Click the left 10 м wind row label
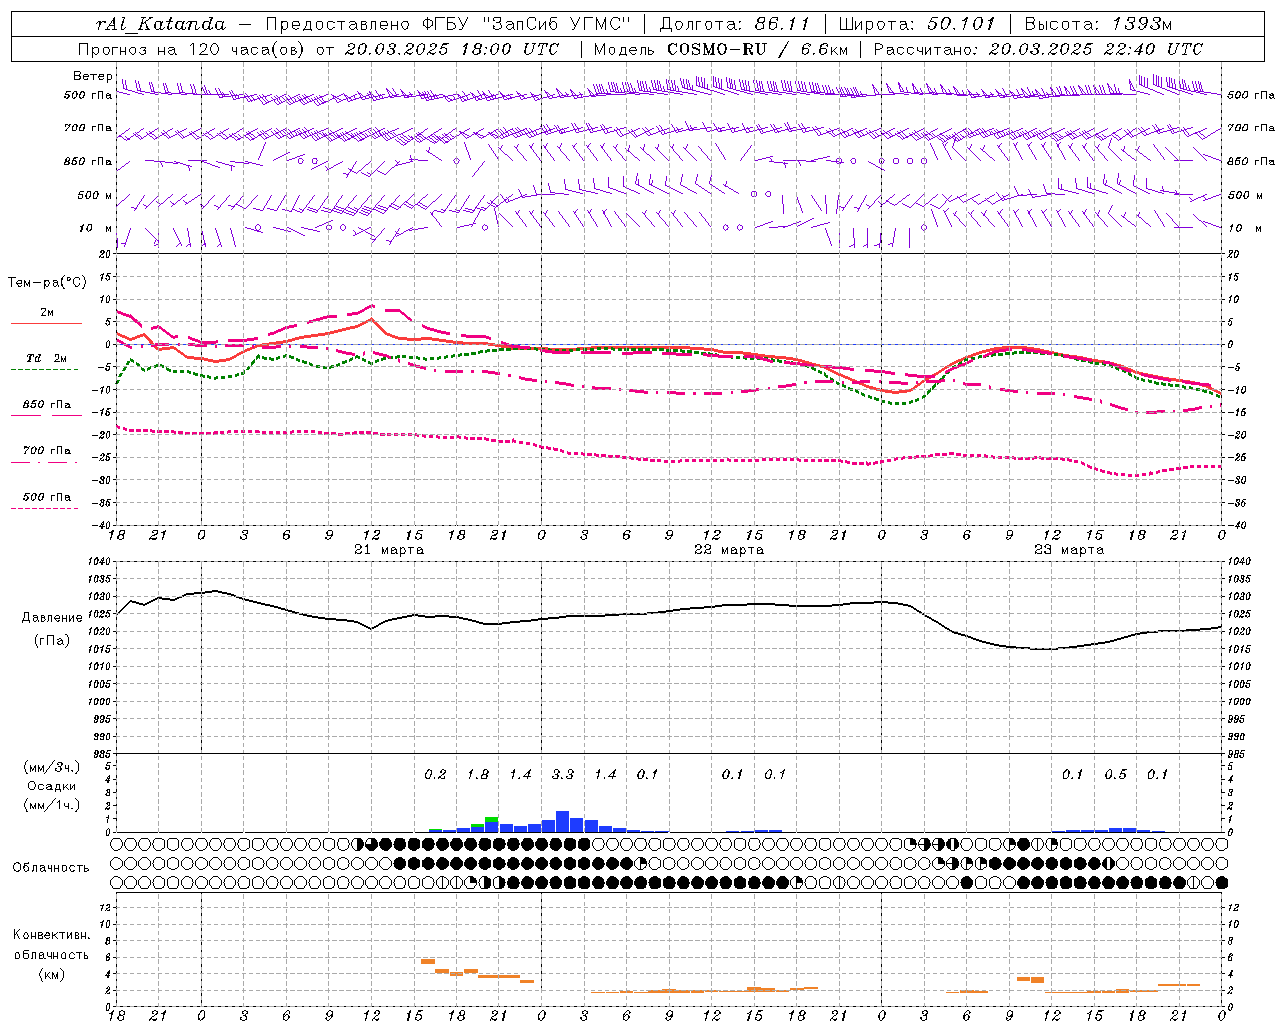Image resolution: width=1280 pixels, height=1024 pixels. (x=96, y=228)
